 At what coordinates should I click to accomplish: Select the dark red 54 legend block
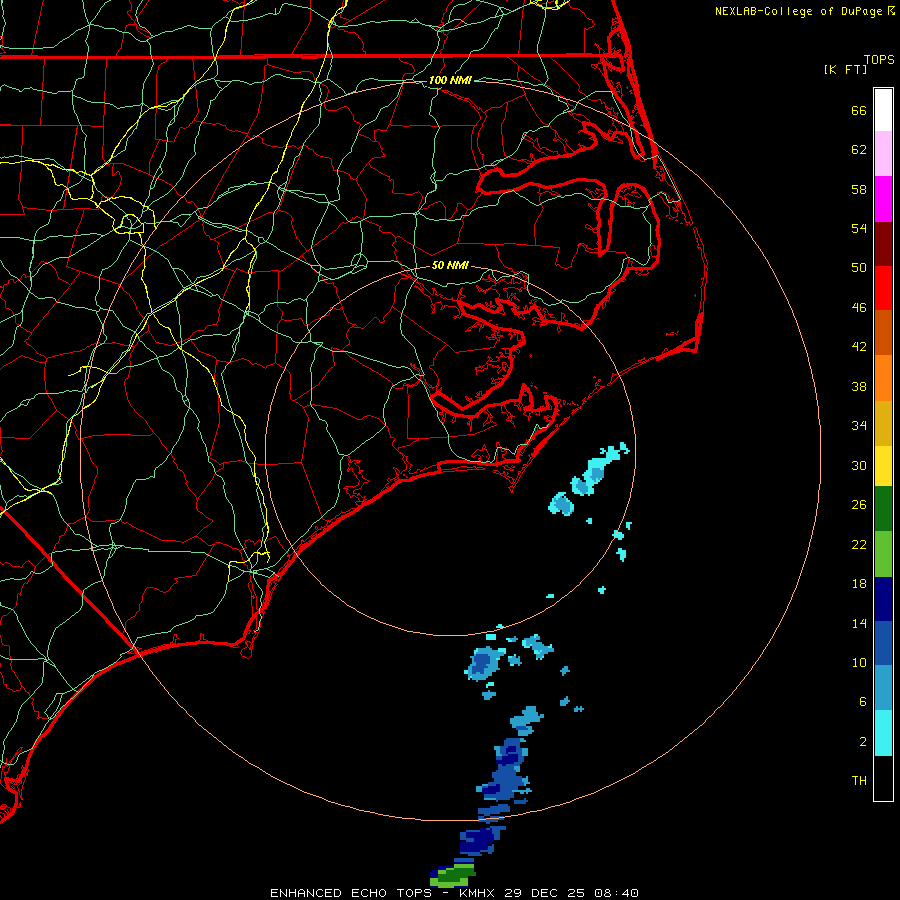coord(883,243)
